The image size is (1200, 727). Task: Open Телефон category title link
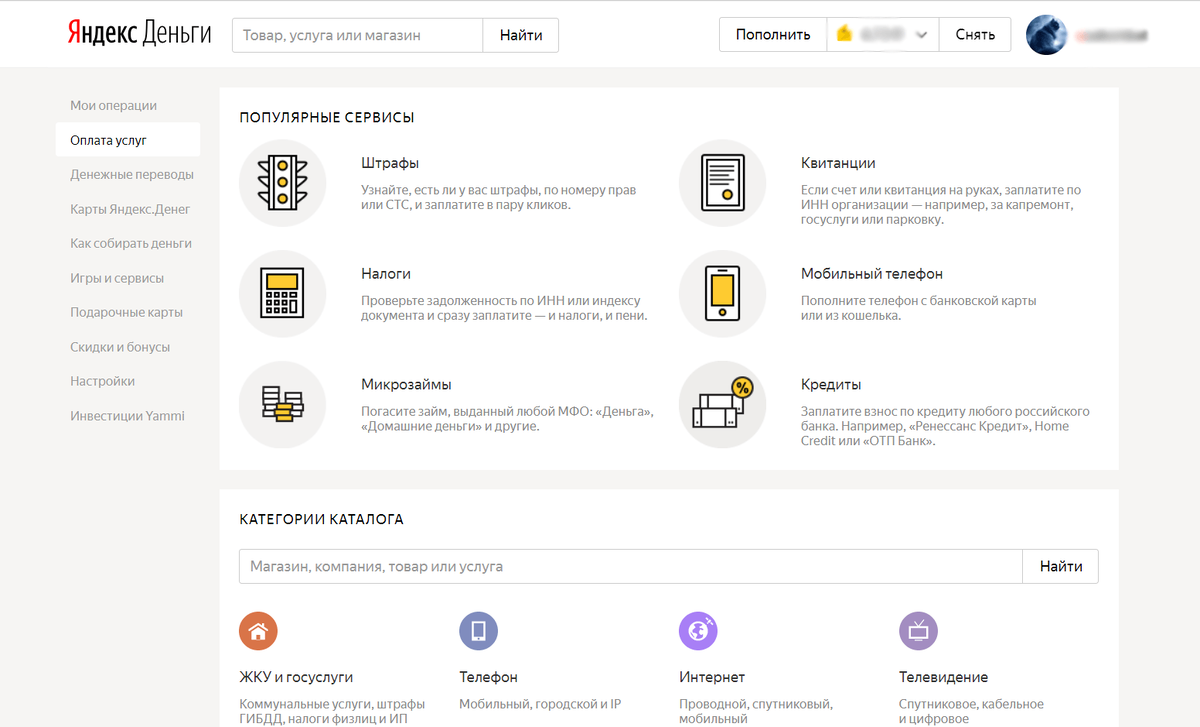point(488,677)
